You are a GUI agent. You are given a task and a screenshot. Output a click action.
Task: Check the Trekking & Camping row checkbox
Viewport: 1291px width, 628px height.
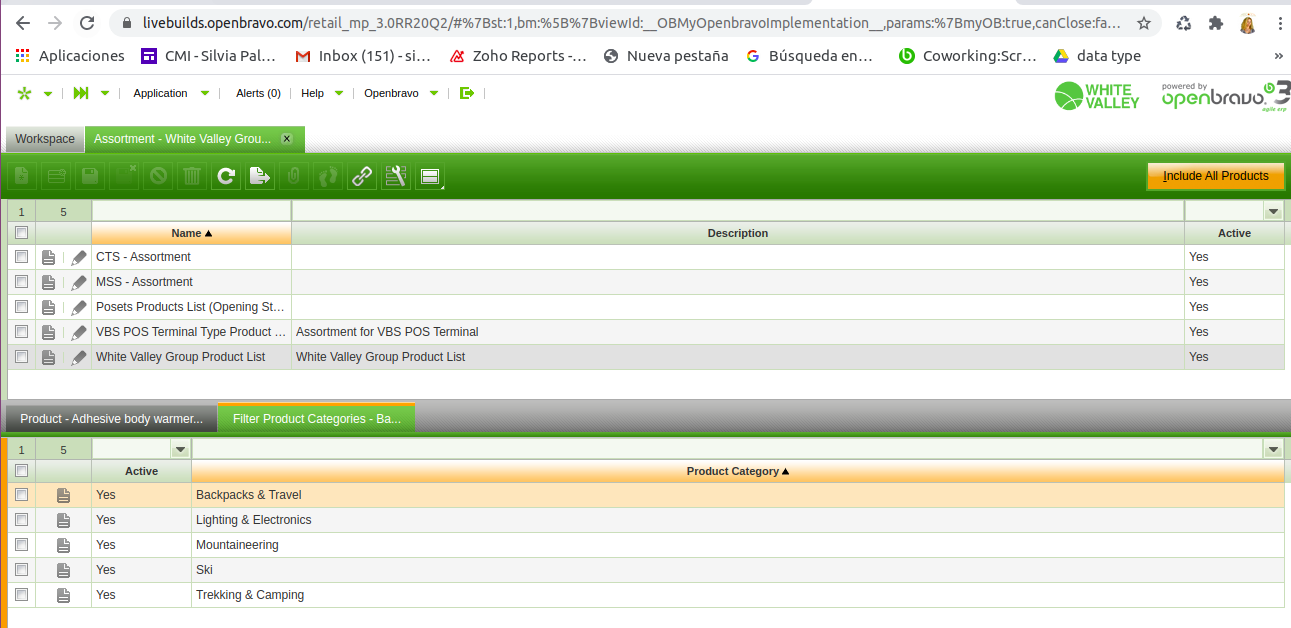(21, 595)
